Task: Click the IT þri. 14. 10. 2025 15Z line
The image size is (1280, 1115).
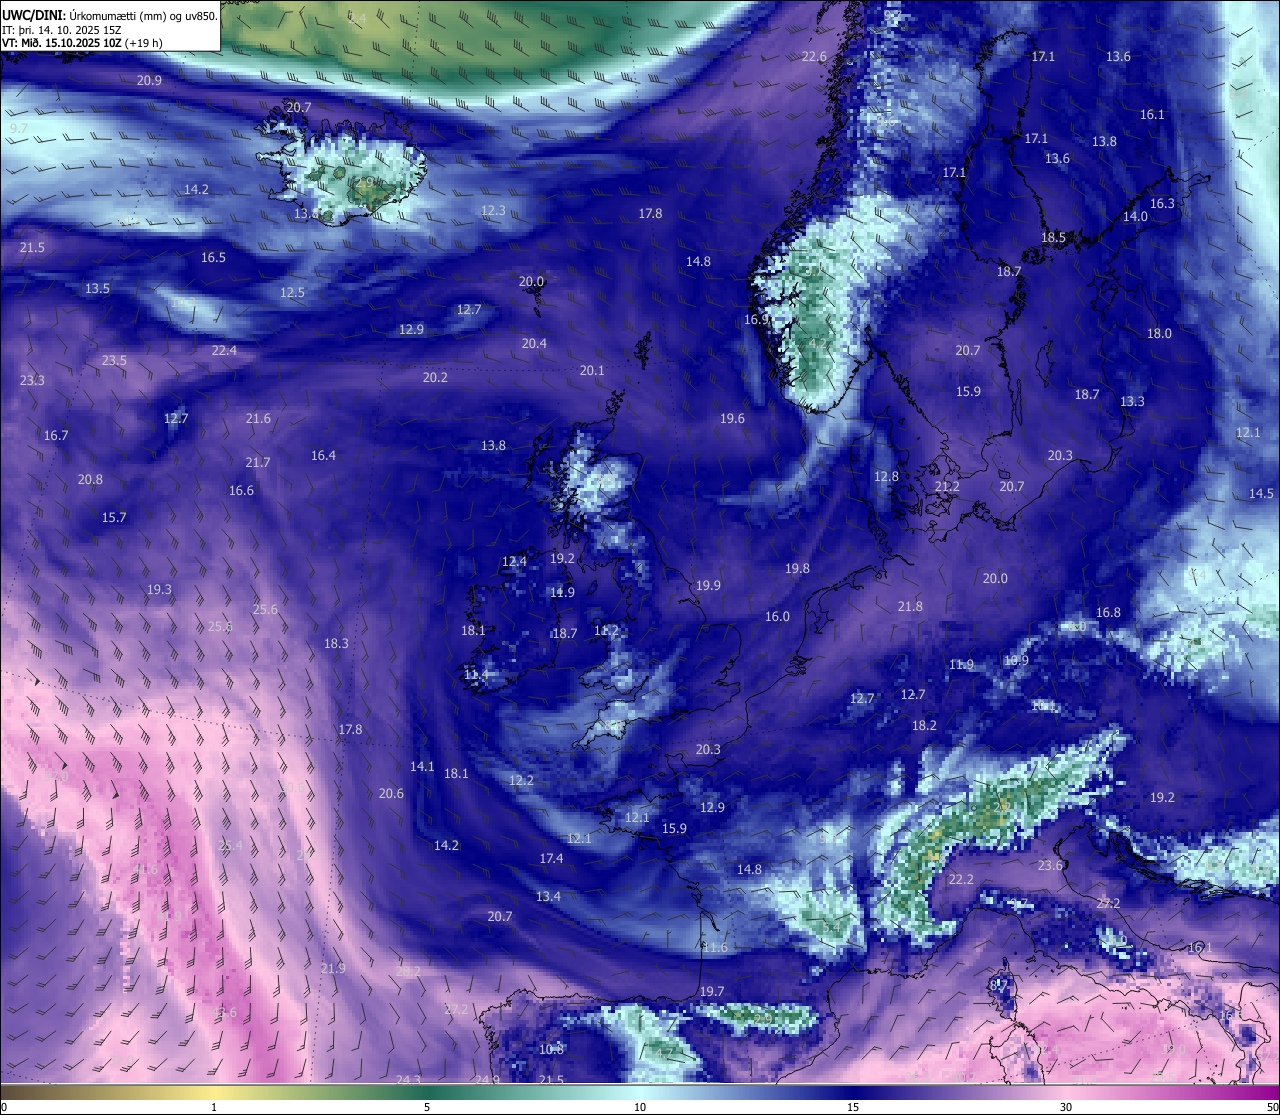Action: 60,30
